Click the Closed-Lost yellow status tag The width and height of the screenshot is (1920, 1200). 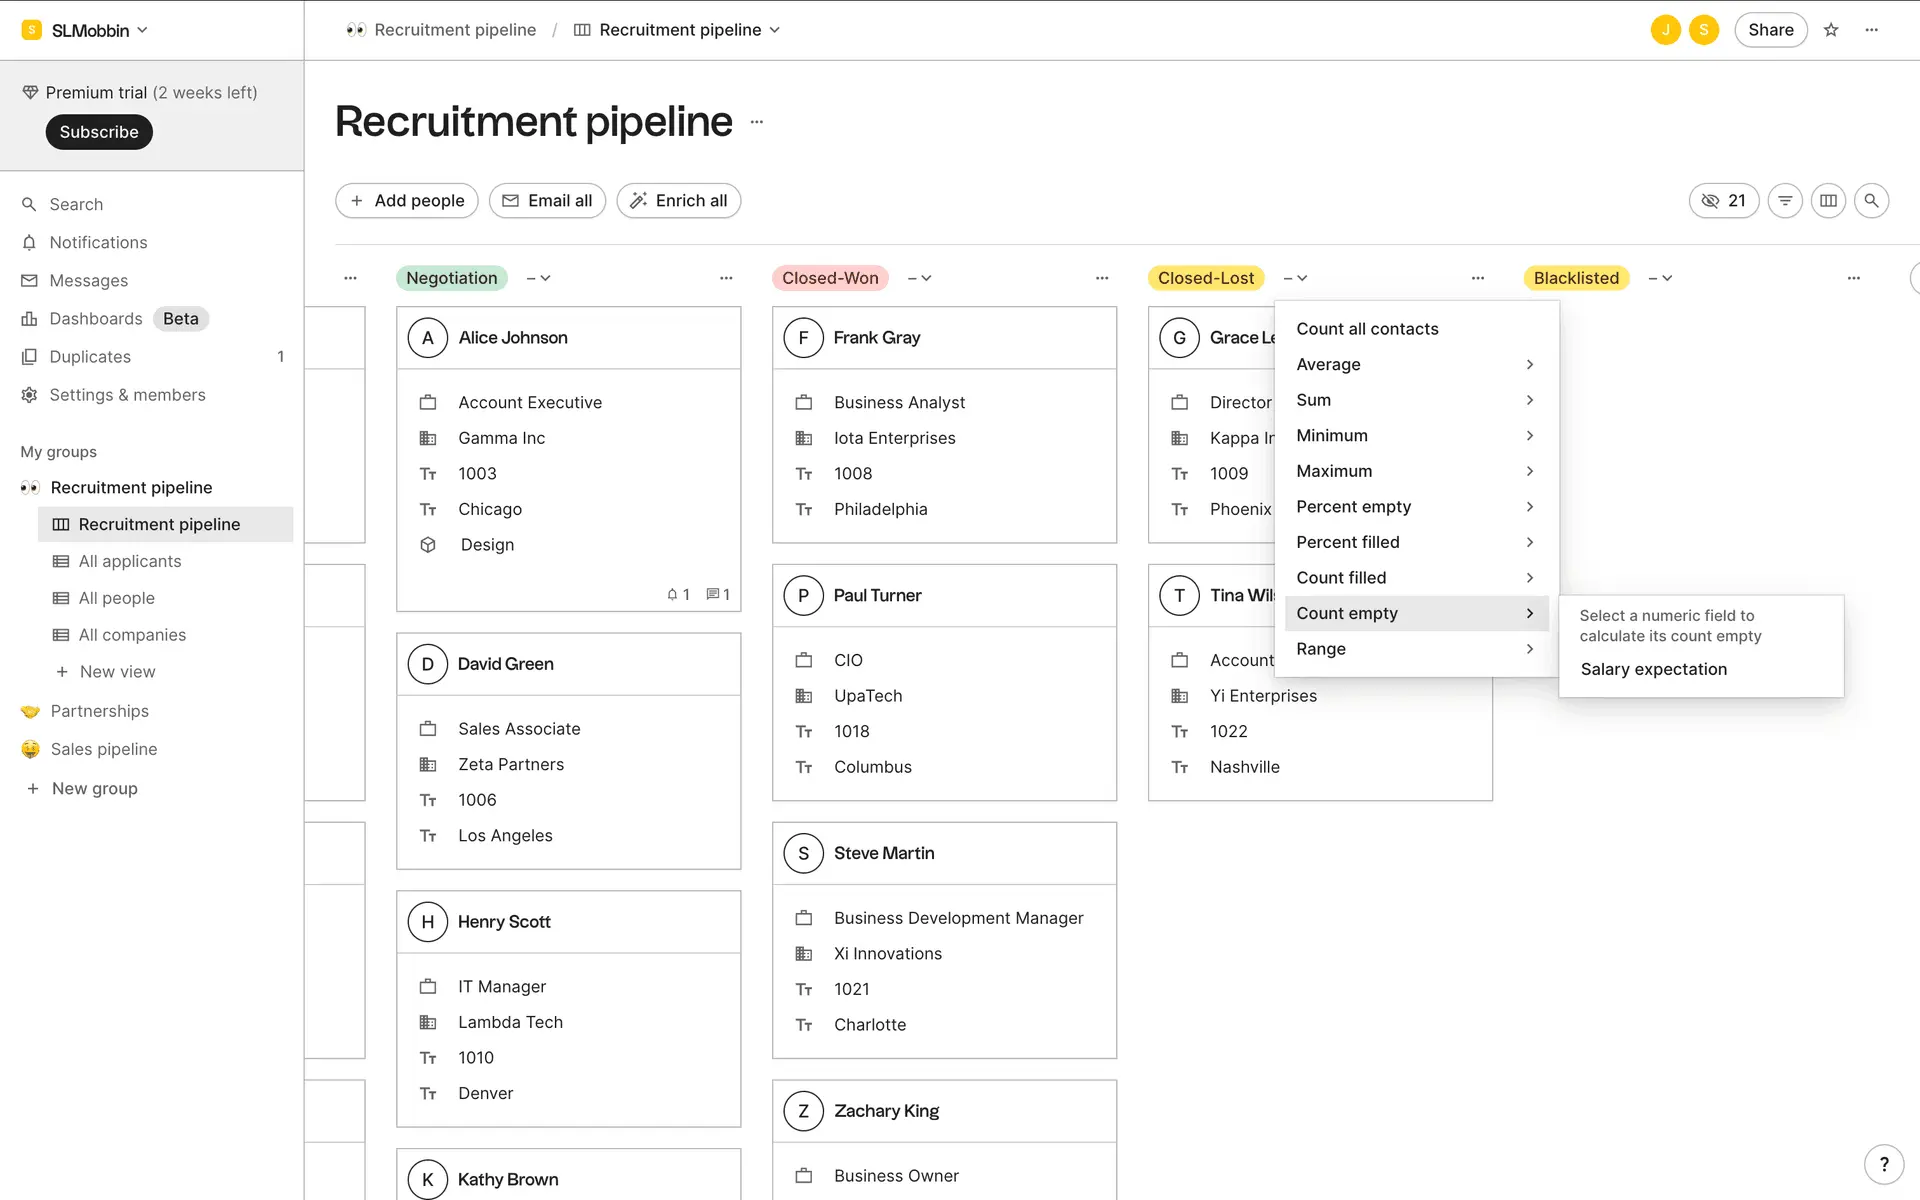coord(1205,278)
